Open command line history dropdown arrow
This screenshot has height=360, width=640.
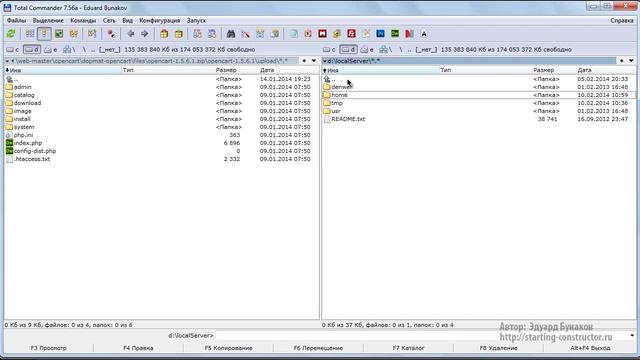coord(632,336)
